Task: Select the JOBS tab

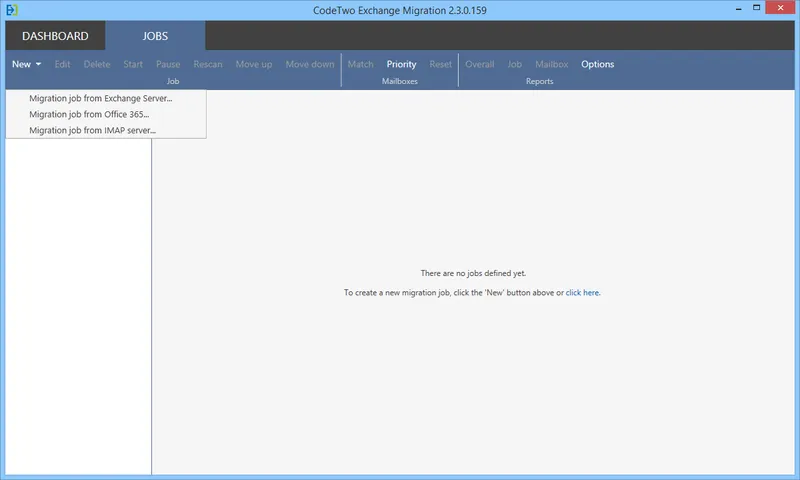Action: (155, 36)
